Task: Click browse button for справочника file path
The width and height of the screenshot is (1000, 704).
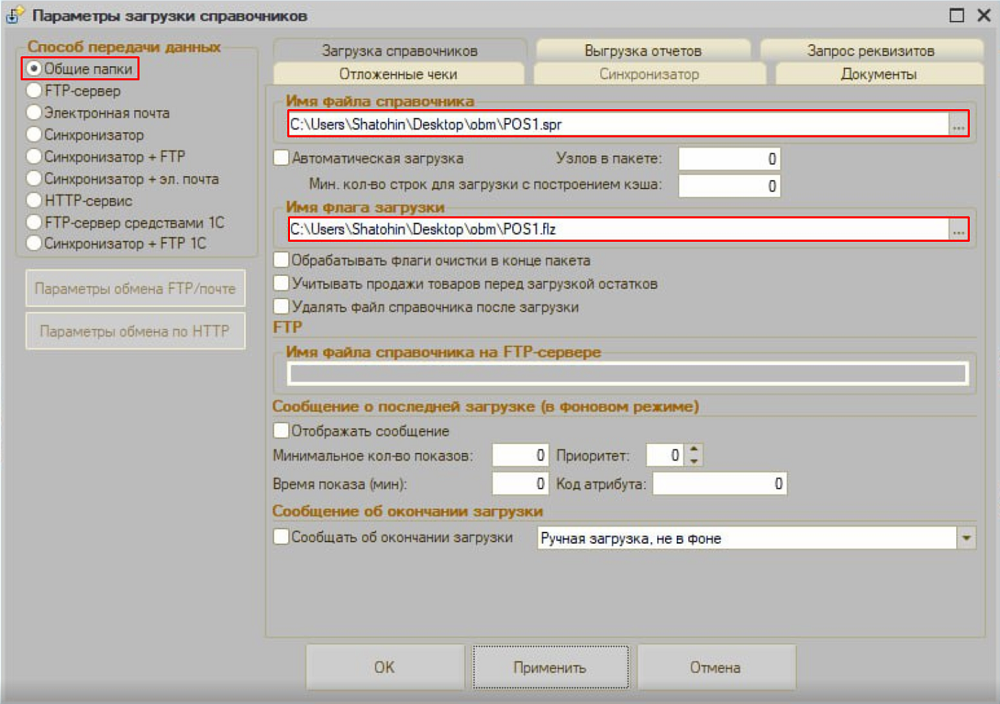Action: (x=958, y=124)
